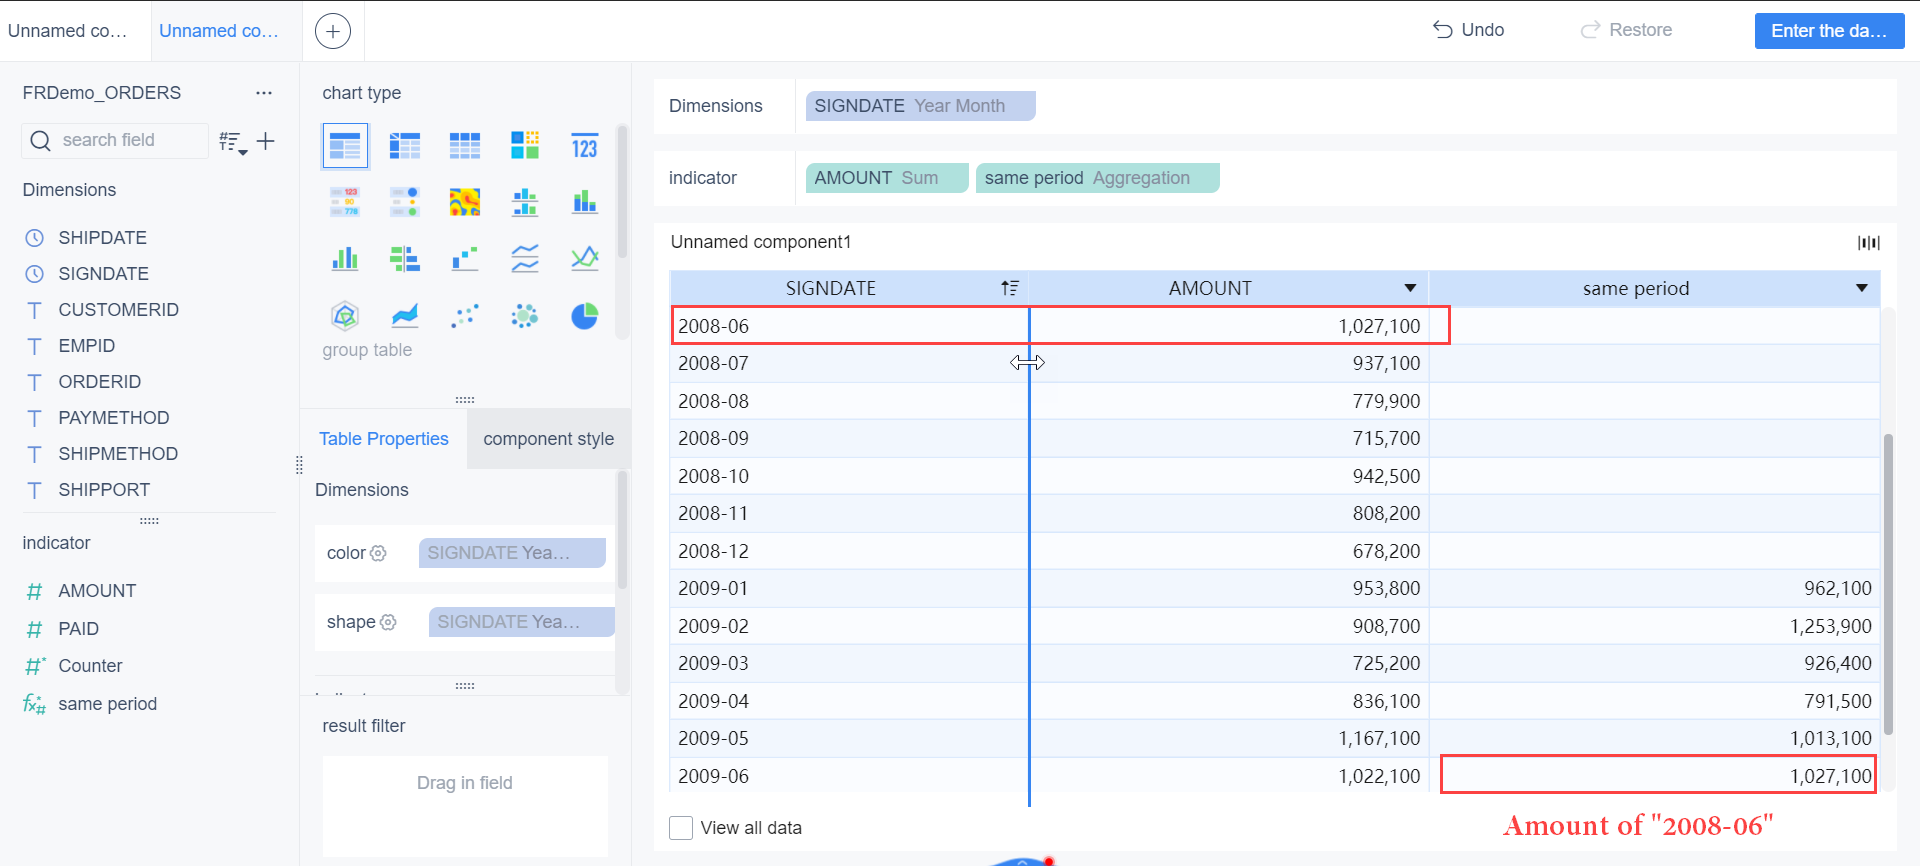1920x866 pixels.
Task: Choose the heat map chart type
Action: tap(464, 202)
